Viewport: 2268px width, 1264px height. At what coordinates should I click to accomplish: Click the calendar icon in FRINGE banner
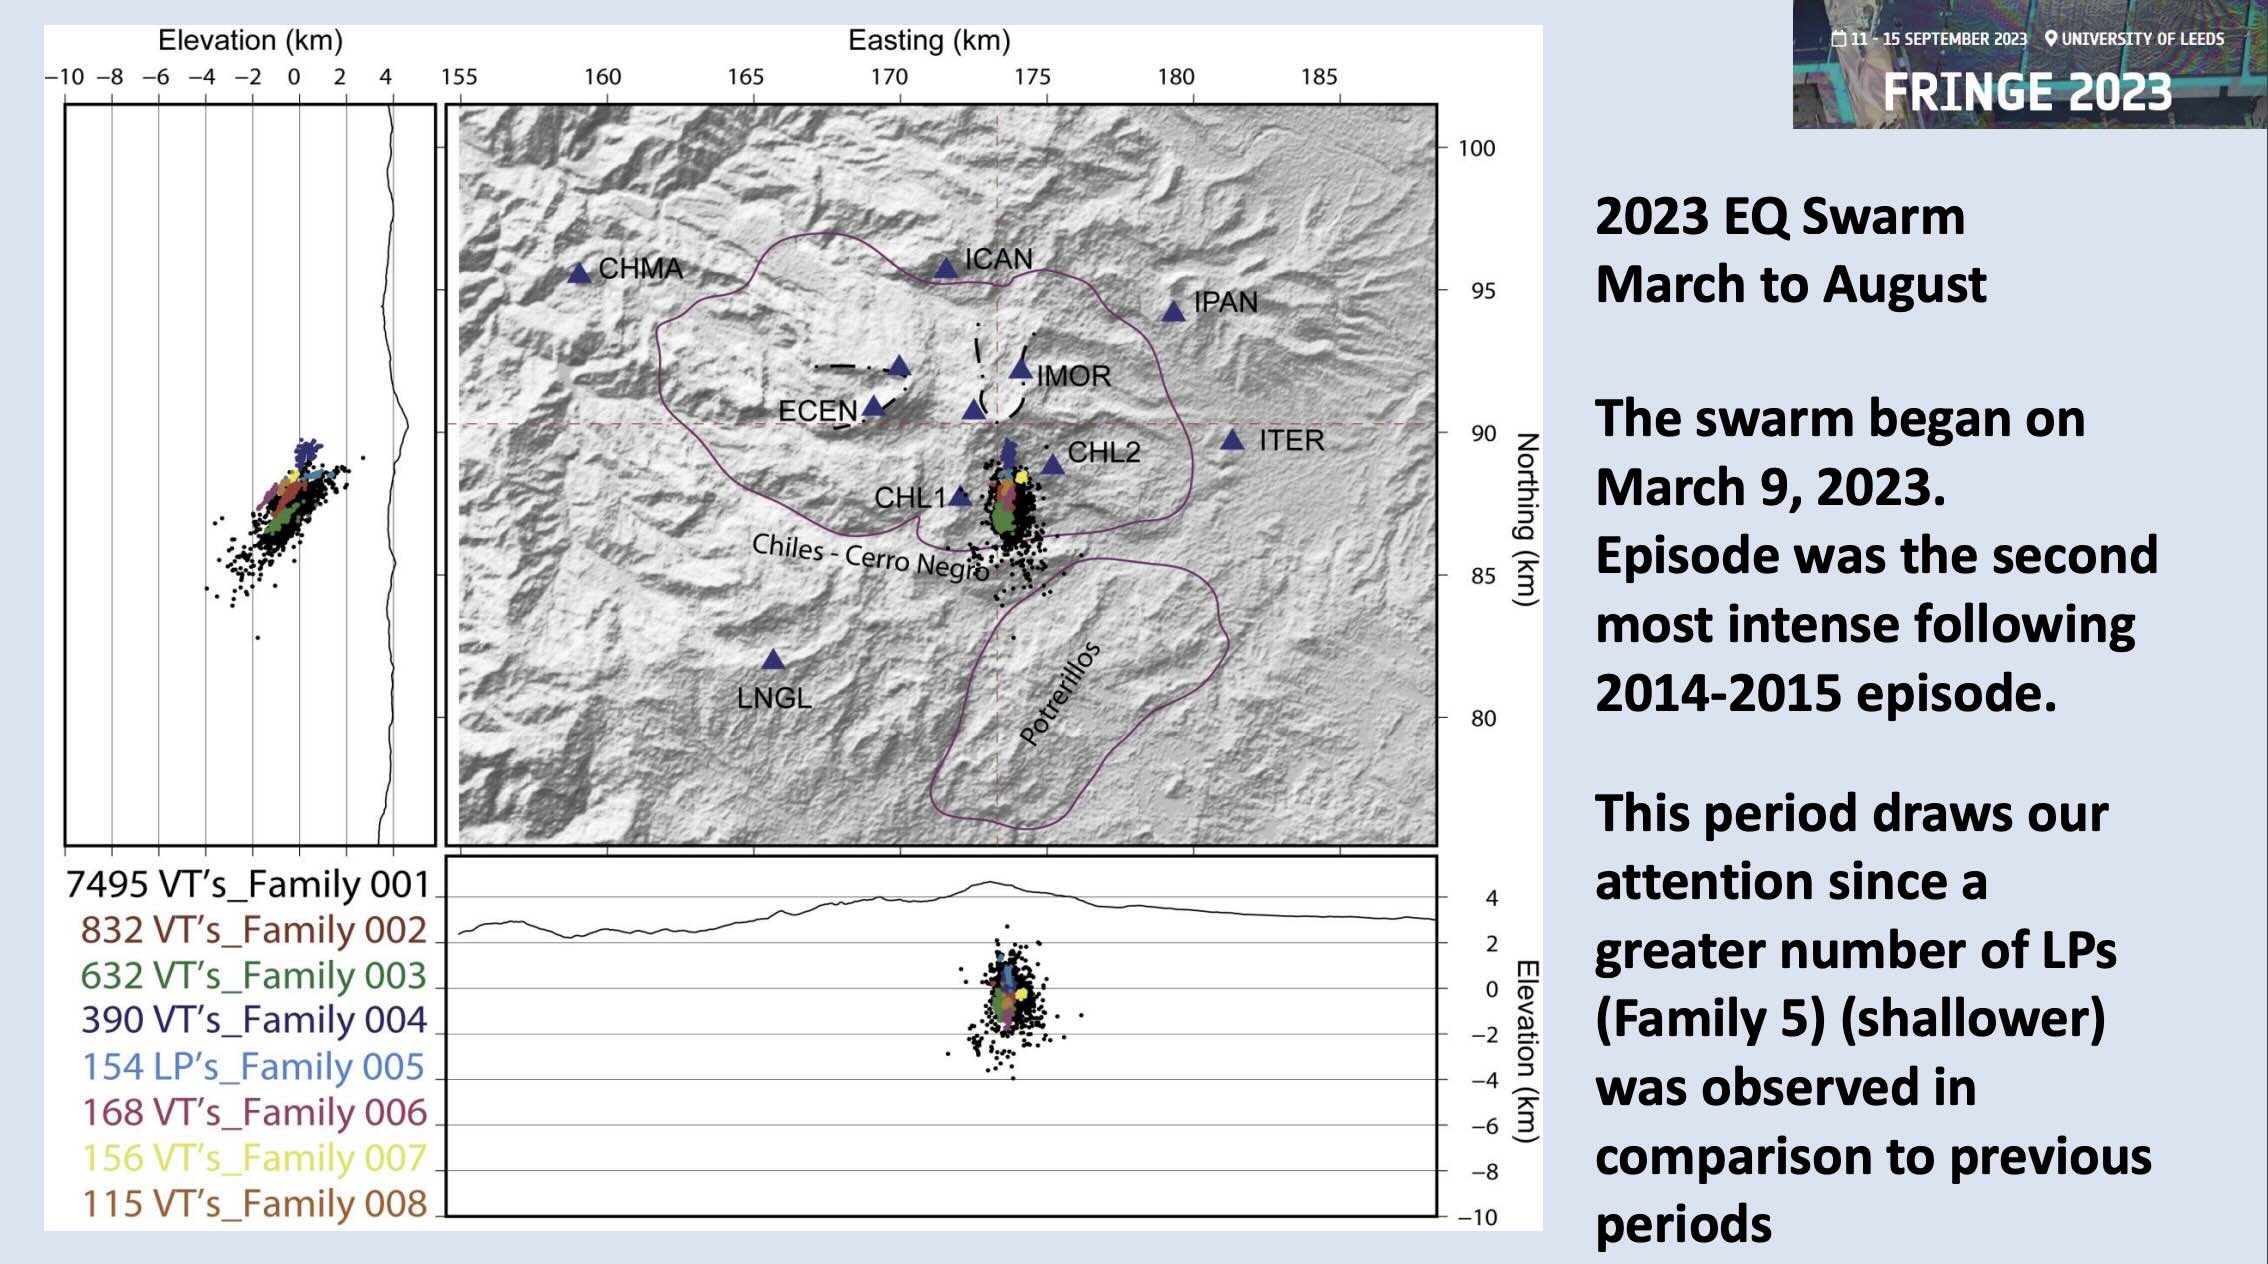[1839, 39]
